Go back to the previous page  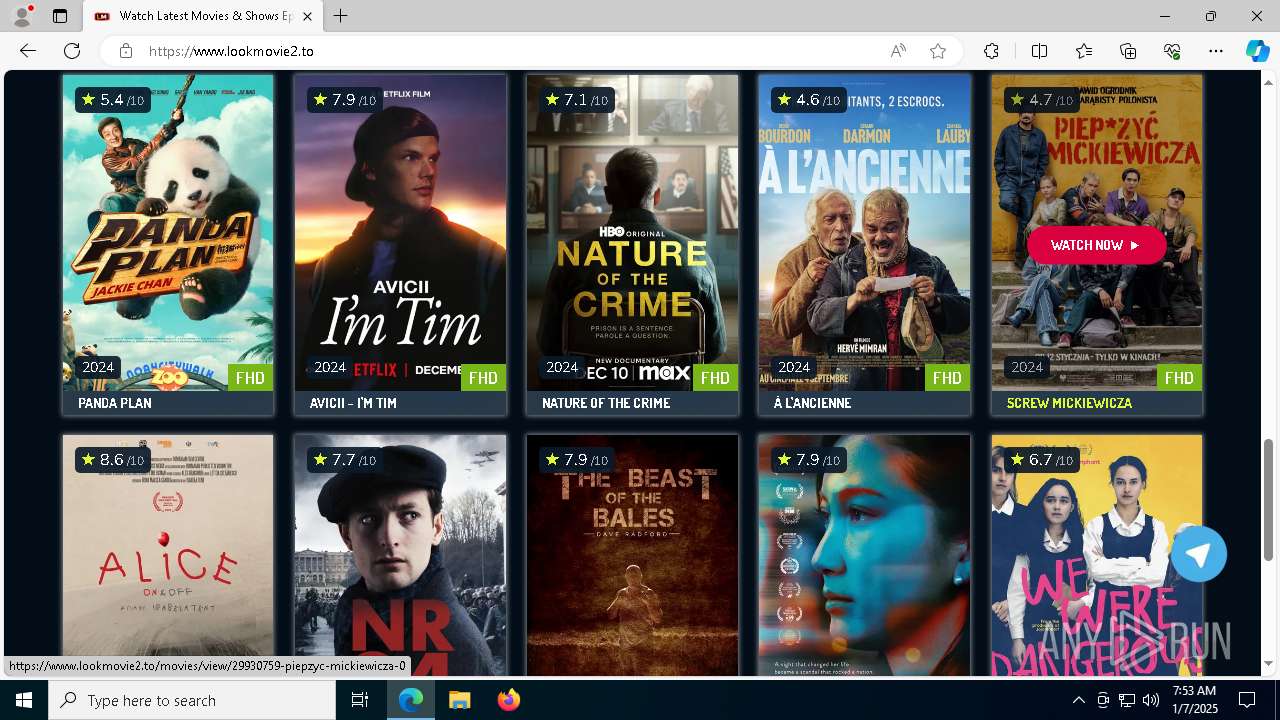pos(28,51)
